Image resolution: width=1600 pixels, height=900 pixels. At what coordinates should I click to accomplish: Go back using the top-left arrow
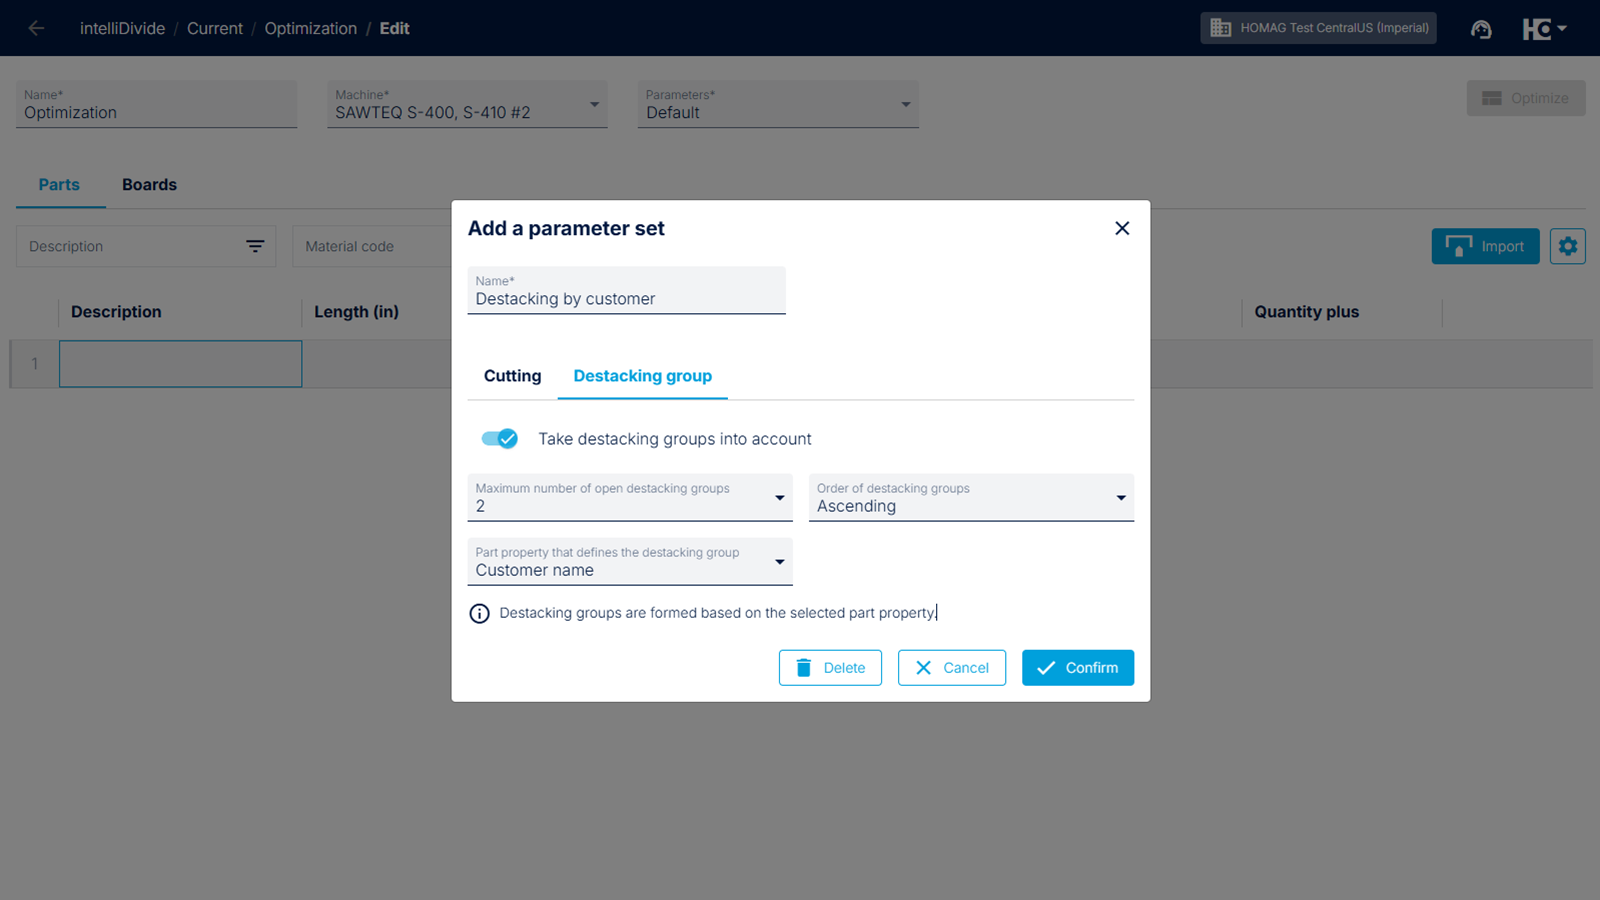36,28
